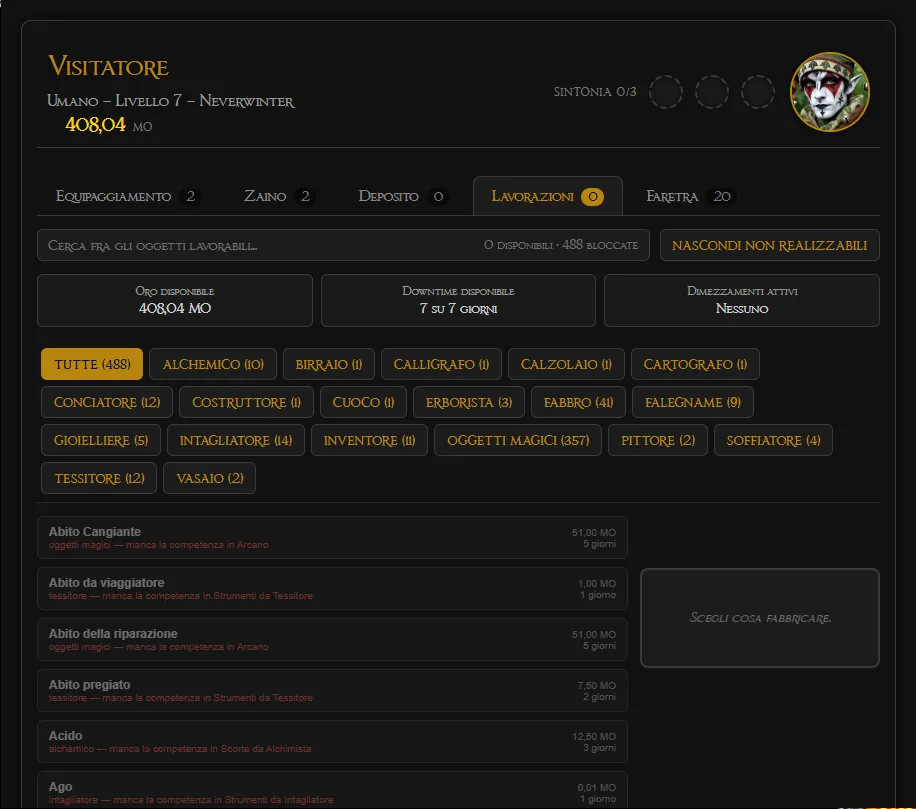Image resolution: width=916 pixels, height=809 pixels.
Task: Choose the Cartografo filter
Action: [x=695, y=364]
